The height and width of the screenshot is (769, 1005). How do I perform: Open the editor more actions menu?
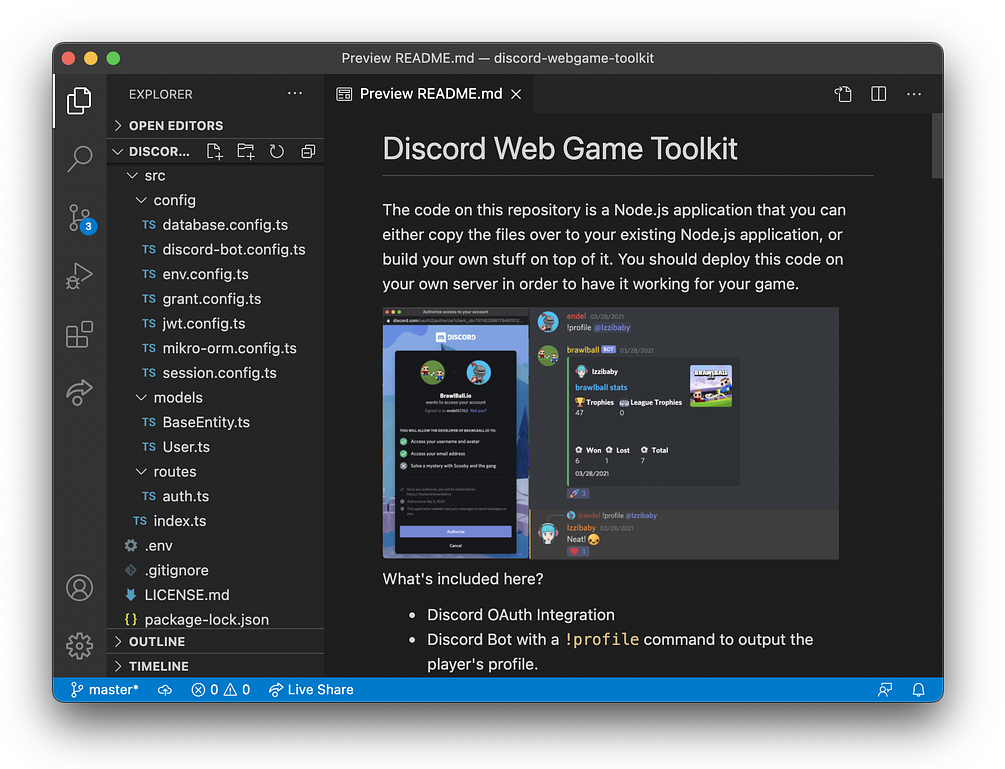pos(913,93)
